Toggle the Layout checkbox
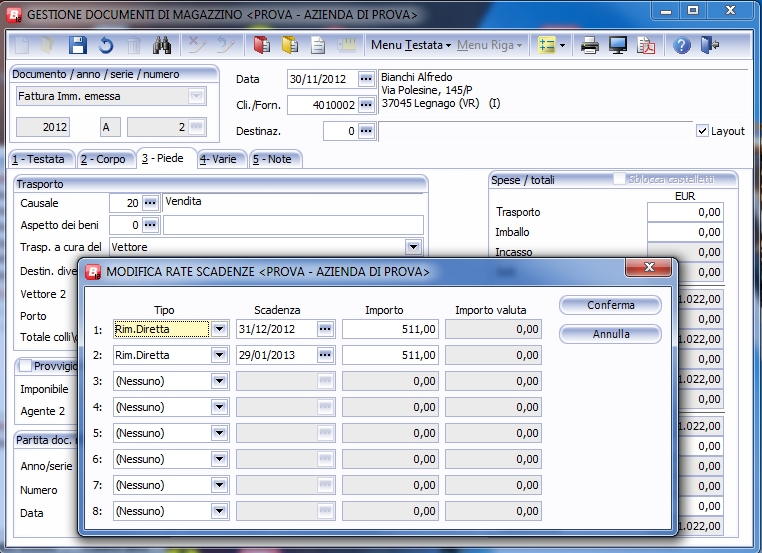 tap(702, 131)
